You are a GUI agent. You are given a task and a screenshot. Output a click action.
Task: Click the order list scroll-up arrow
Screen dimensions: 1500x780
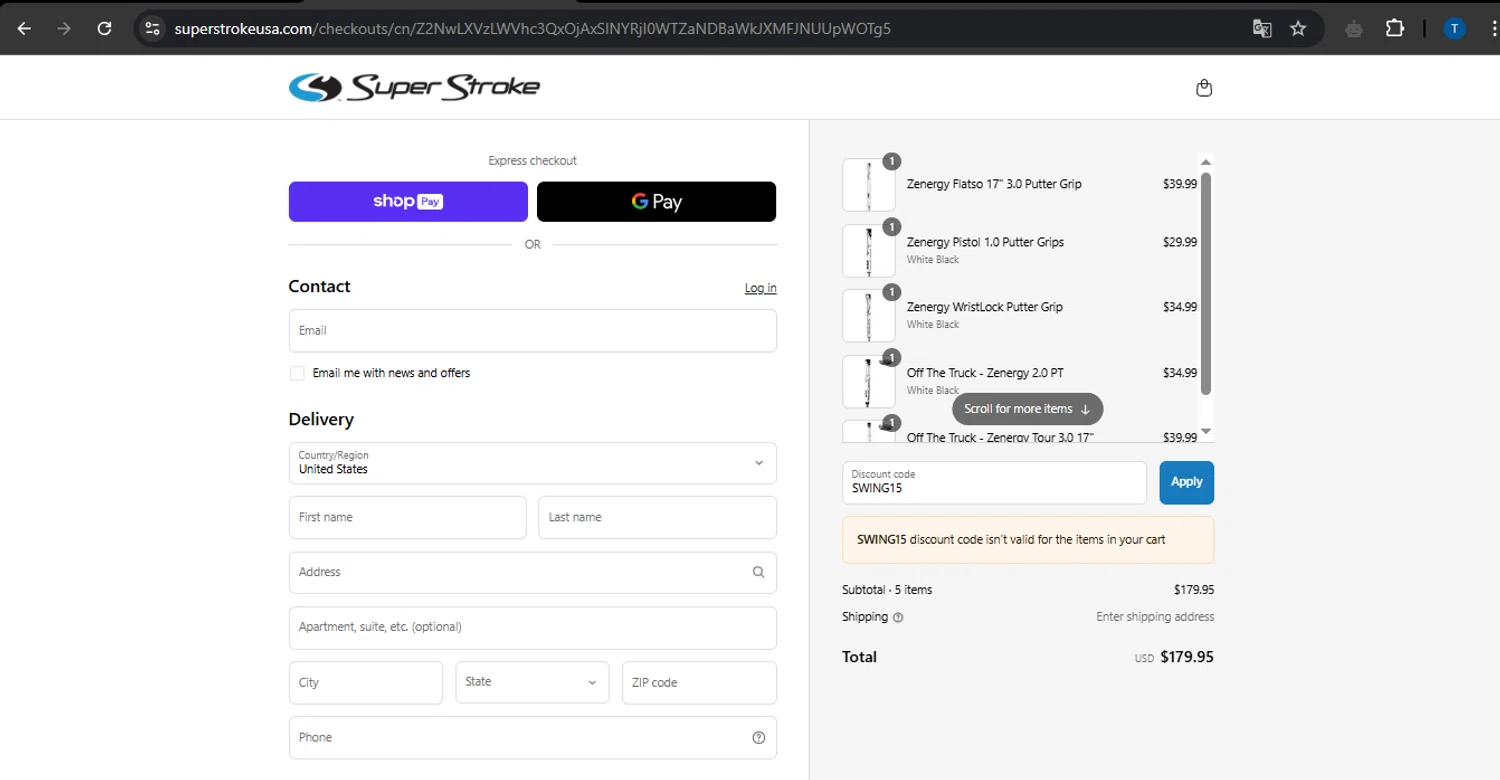1206,162
